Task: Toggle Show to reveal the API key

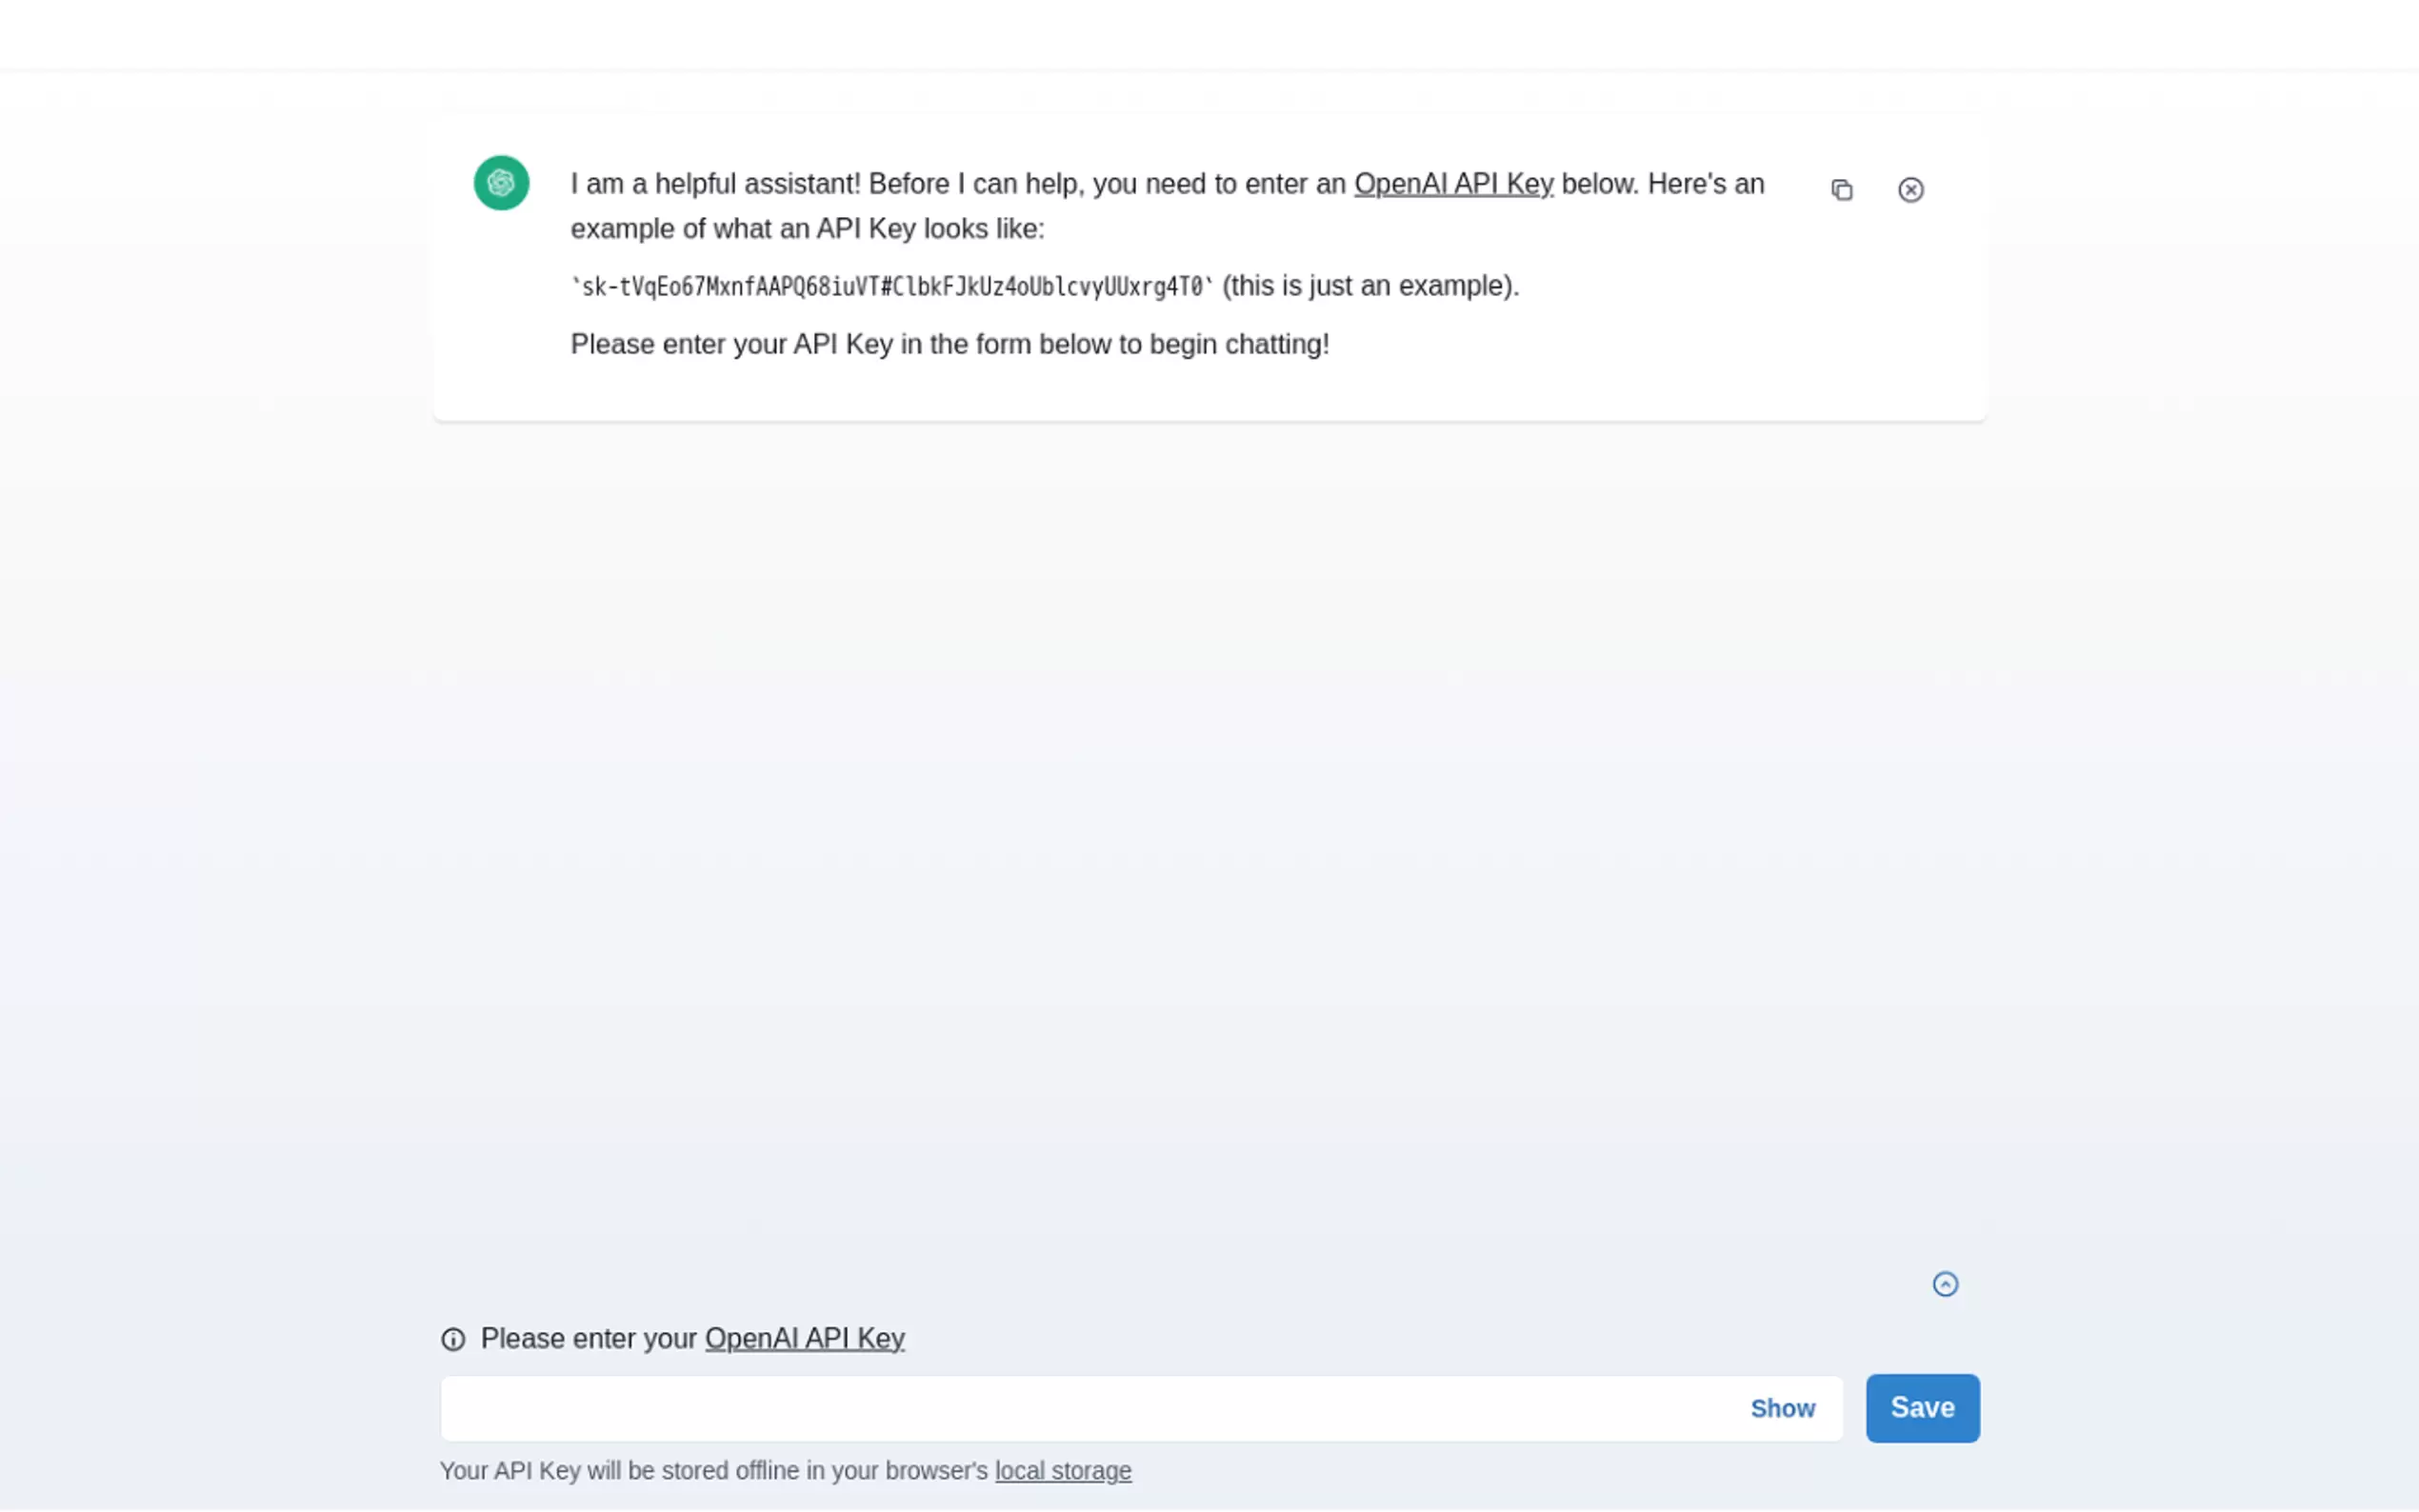Action: [1782, 1408]
